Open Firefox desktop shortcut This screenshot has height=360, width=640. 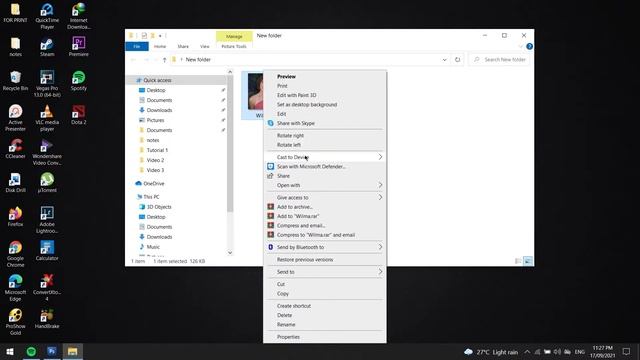[16, 217]
